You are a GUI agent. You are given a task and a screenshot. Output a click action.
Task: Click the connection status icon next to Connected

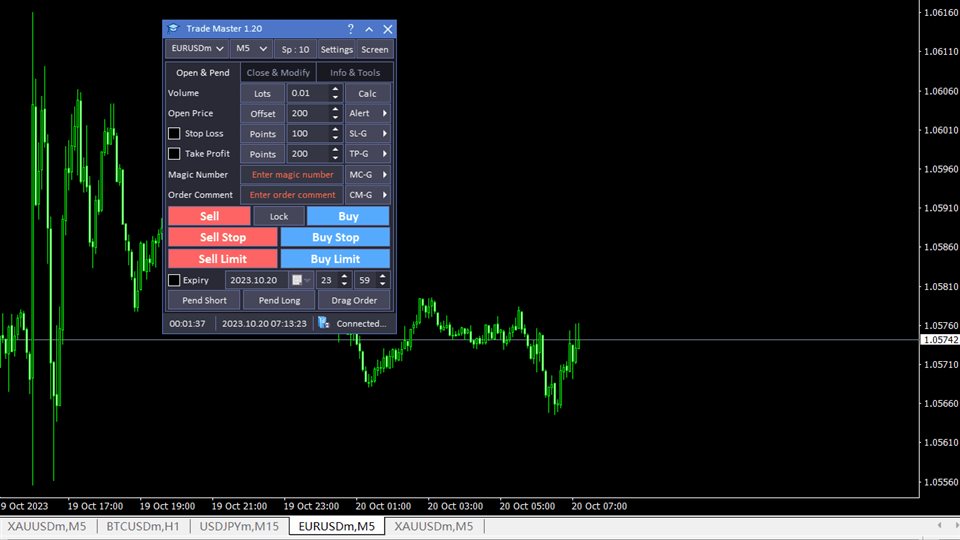pos(324,323)
